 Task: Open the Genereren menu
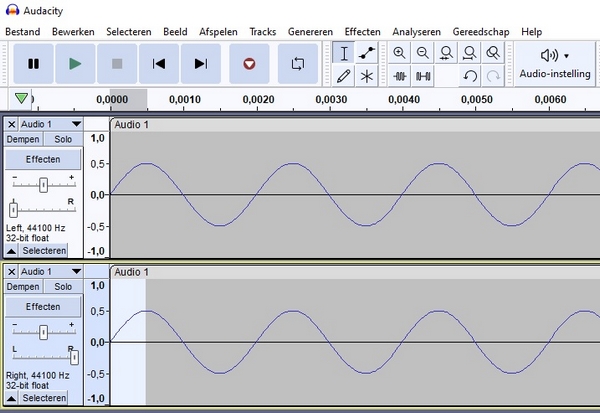310,32
